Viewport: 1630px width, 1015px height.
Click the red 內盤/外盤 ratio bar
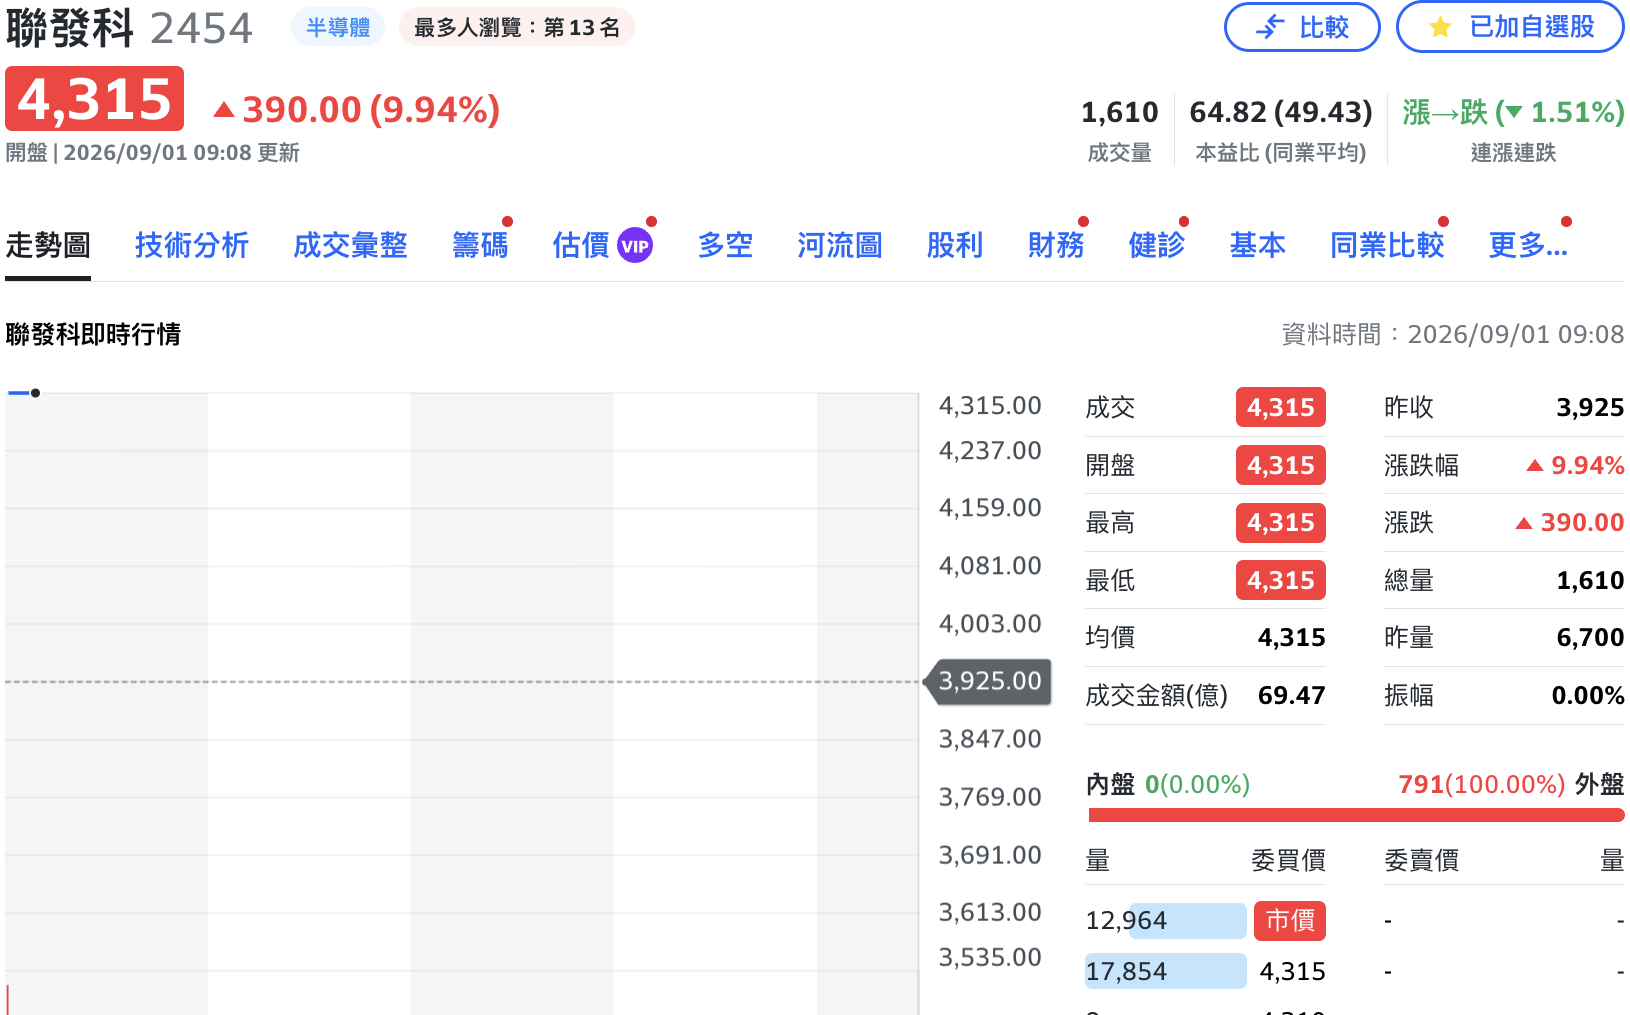pyautogui.click(x=1356, y=815)
